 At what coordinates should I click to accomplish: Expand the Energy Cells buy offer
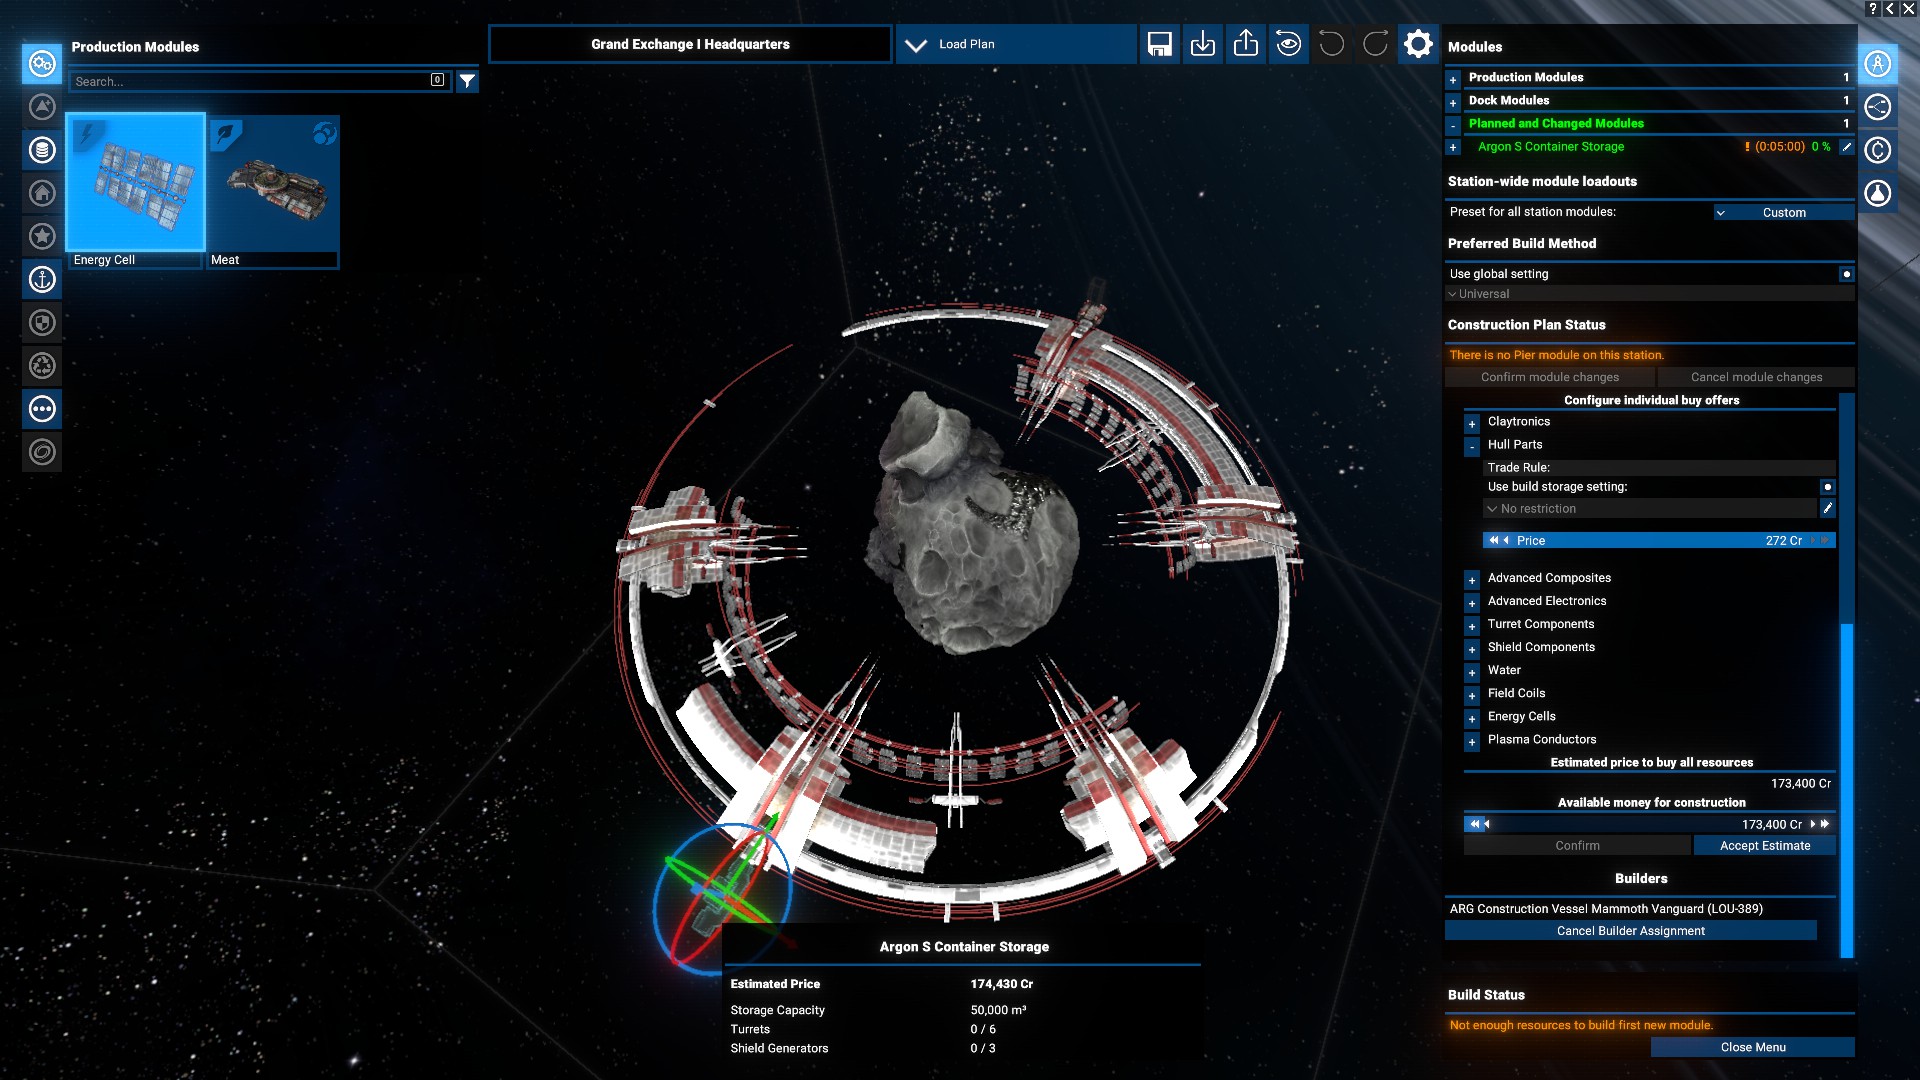pyautogui.click(x=1472, y=718)
